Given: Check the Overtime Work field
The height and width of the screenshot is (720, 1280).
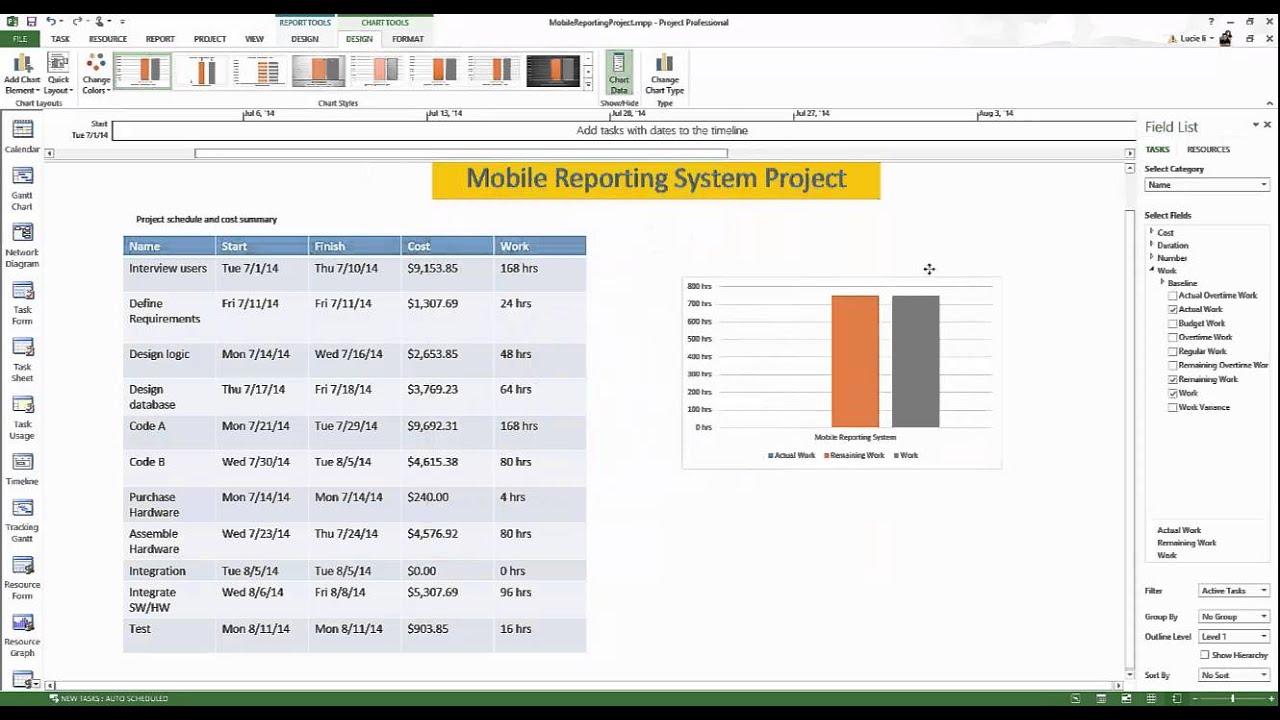Looking at the screenshot, I should pos(1173,338).
